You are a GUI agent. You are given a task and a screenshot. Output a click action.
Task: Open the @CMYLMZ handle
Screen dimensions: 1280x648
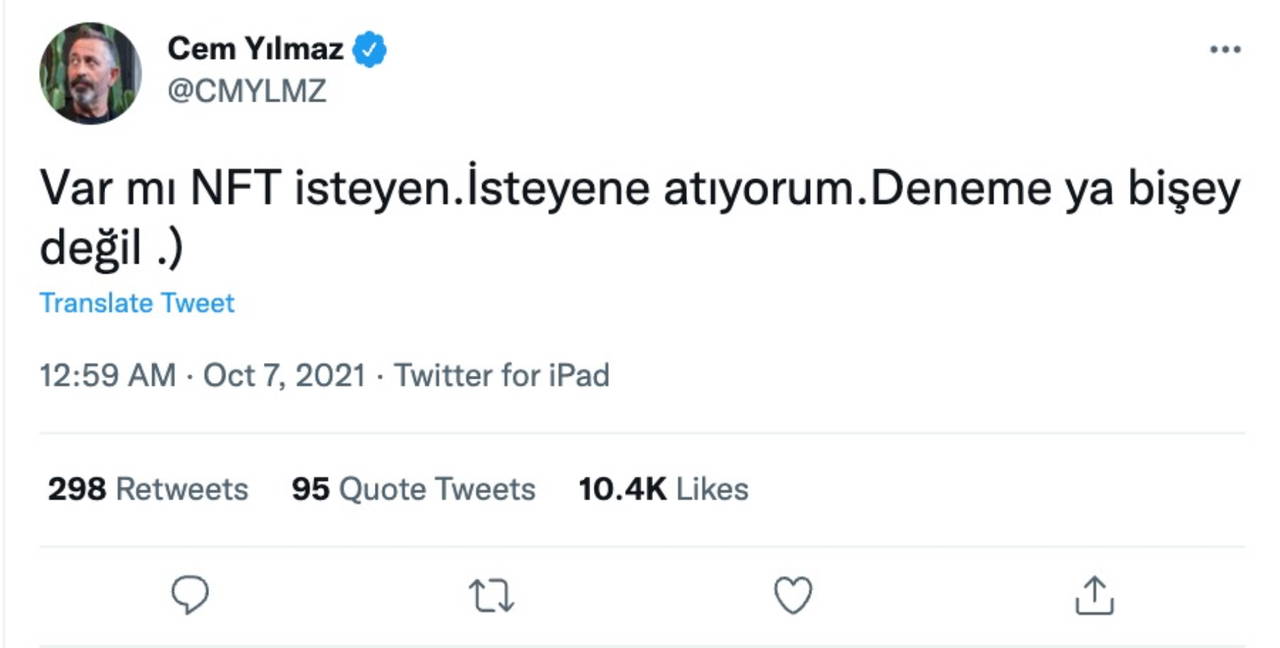coord(246,91)
